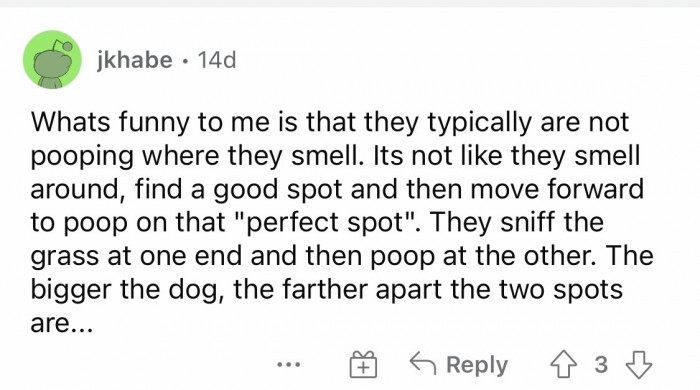Screen dimensions: 700x390
Task: Give an award with the gift icon
Action: (362, 365)
